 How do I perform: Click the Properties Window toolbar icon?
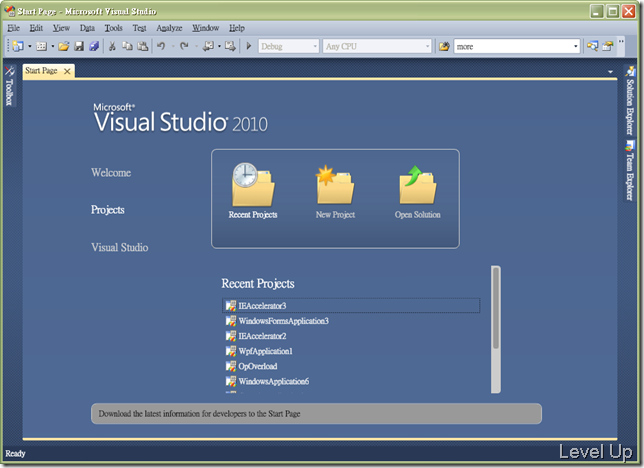pos(607,46)
